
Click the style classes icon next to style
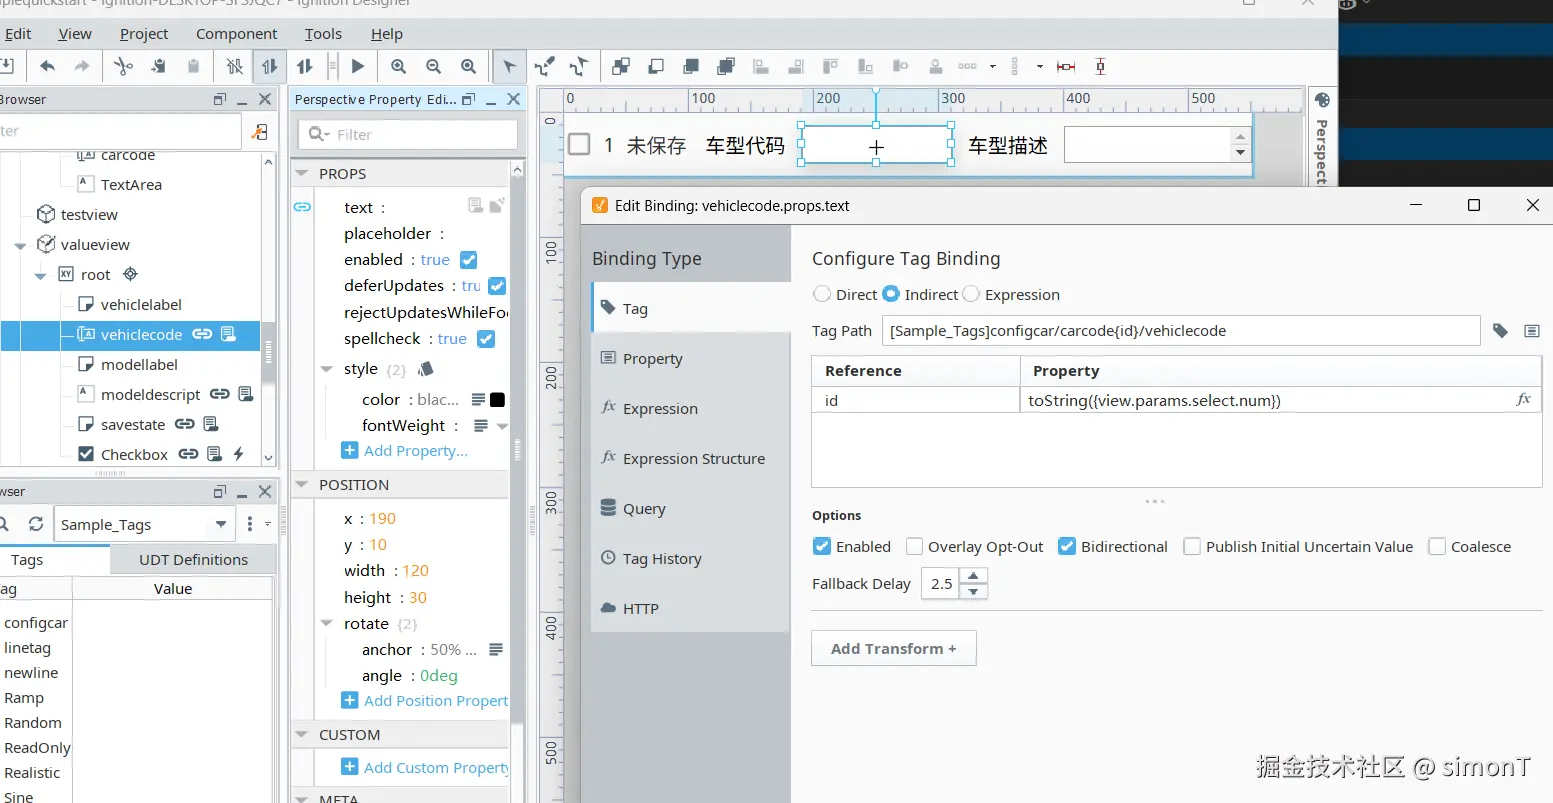[x=425, y=369]
